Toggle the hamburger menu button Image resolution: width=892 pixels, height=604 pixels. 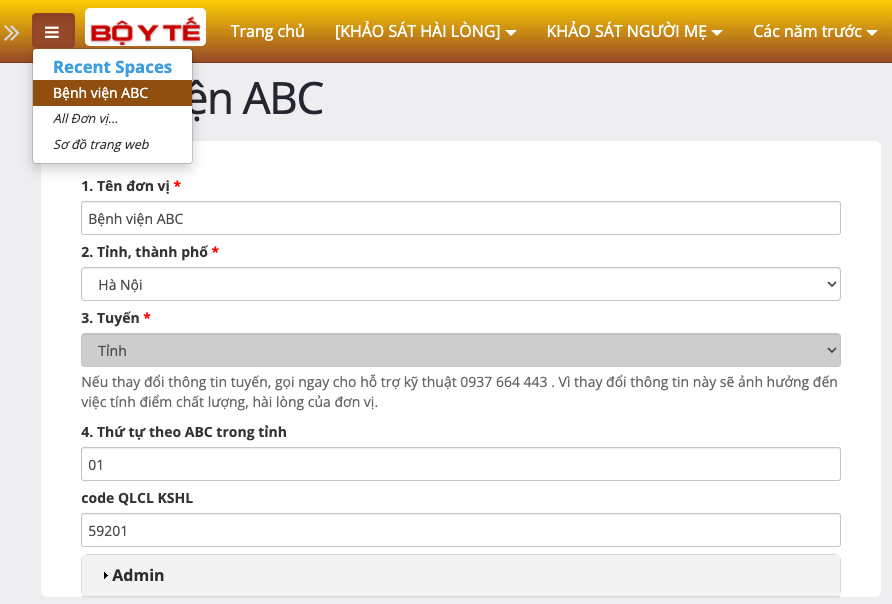pyautogui.click(x=53, y=32)
